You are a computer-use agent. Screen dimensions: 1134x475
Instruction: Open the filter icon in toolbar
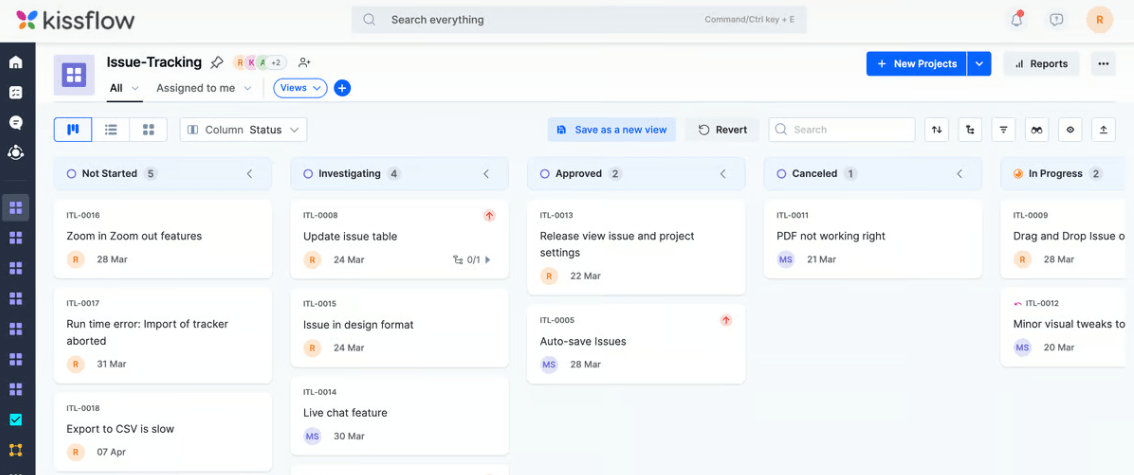click(x=1004, y=130)
